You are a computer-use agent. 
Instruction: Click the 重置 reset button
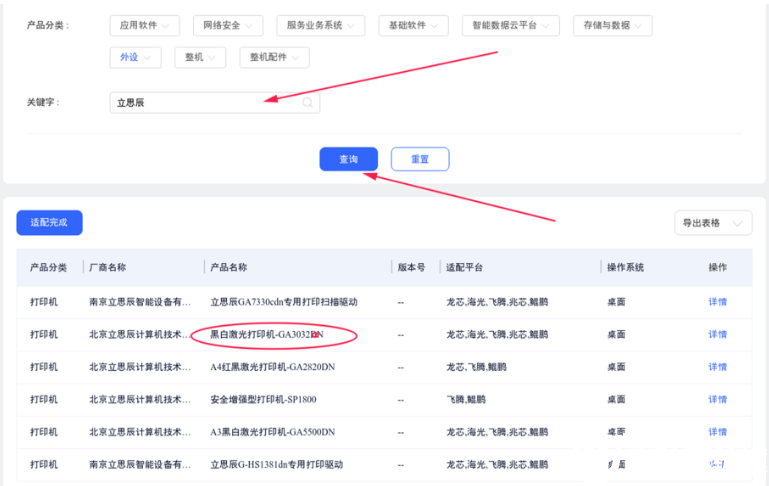[420, 159]
